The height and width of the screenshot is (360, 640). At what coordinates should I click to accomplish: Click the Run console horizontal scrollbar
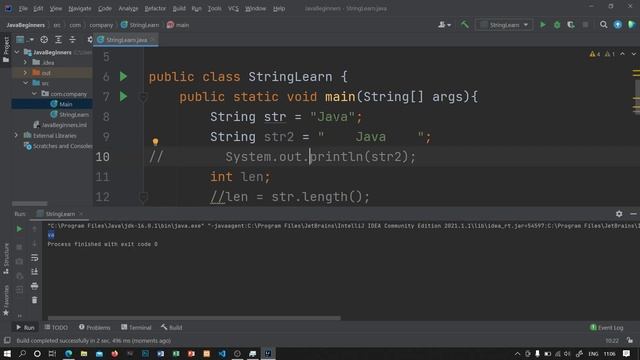194,318
